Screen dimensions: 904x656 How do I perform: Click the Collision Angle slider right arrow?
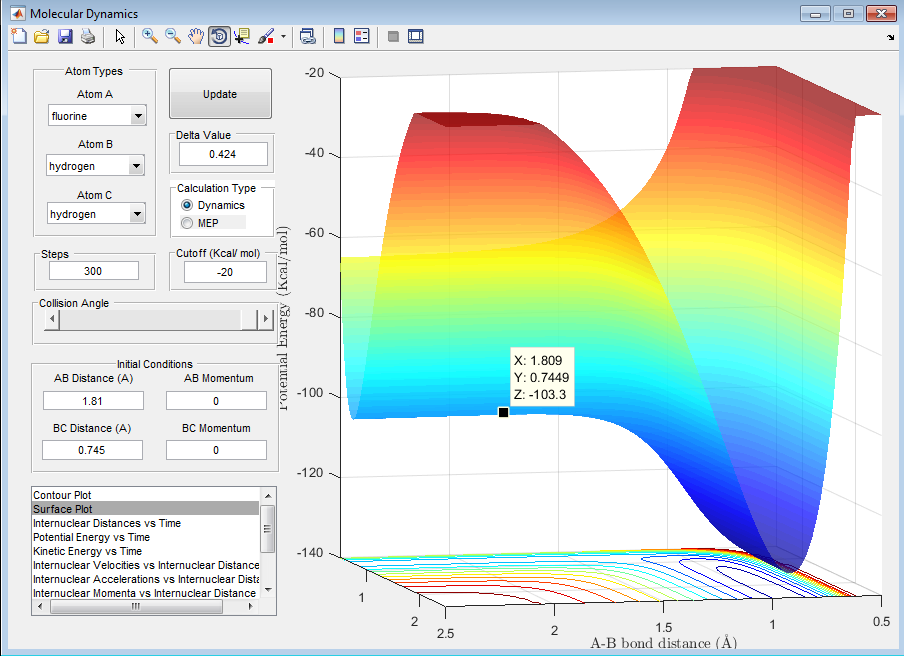click(265, 319)
